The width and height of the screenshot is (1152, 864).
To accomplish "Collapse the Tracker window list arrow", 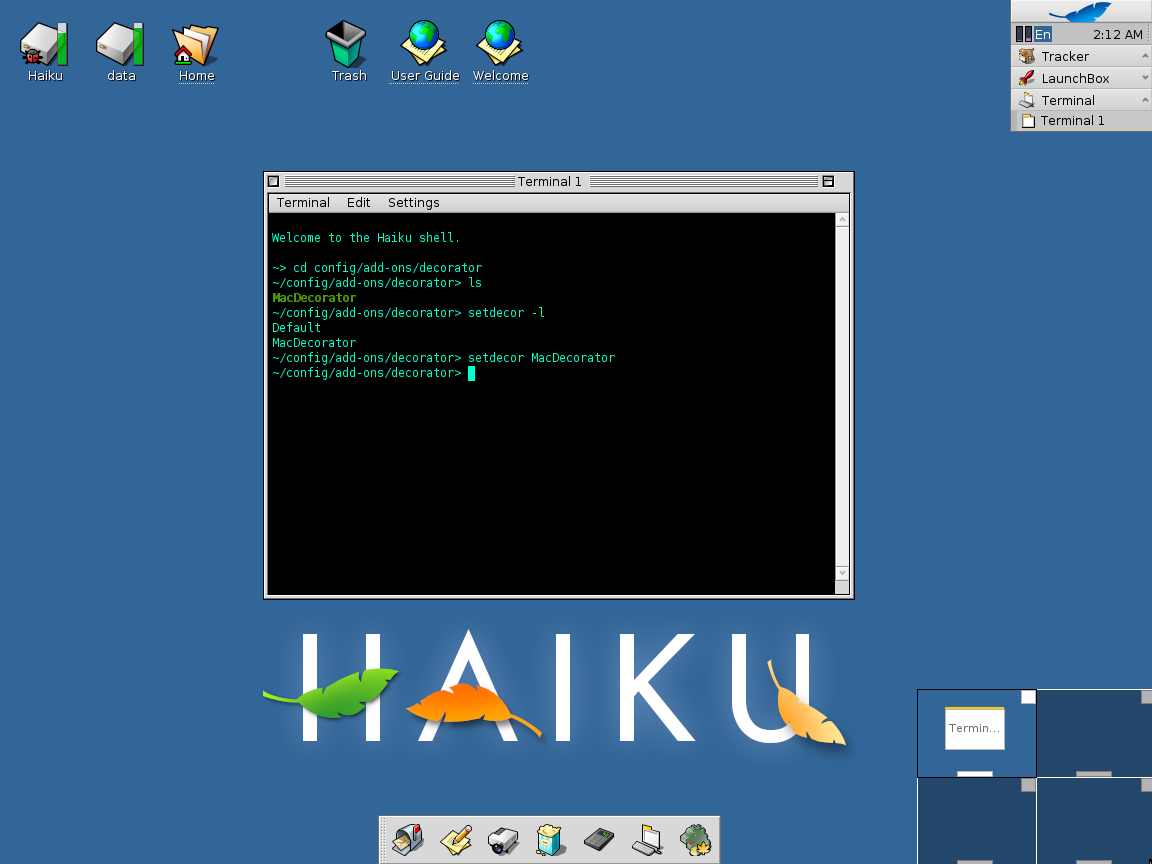I will pos(1145,56).
